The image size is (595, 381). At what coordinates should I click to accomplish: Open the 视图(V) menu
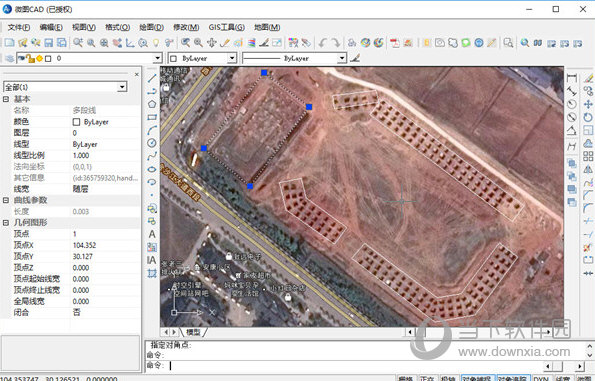(84, 27)
